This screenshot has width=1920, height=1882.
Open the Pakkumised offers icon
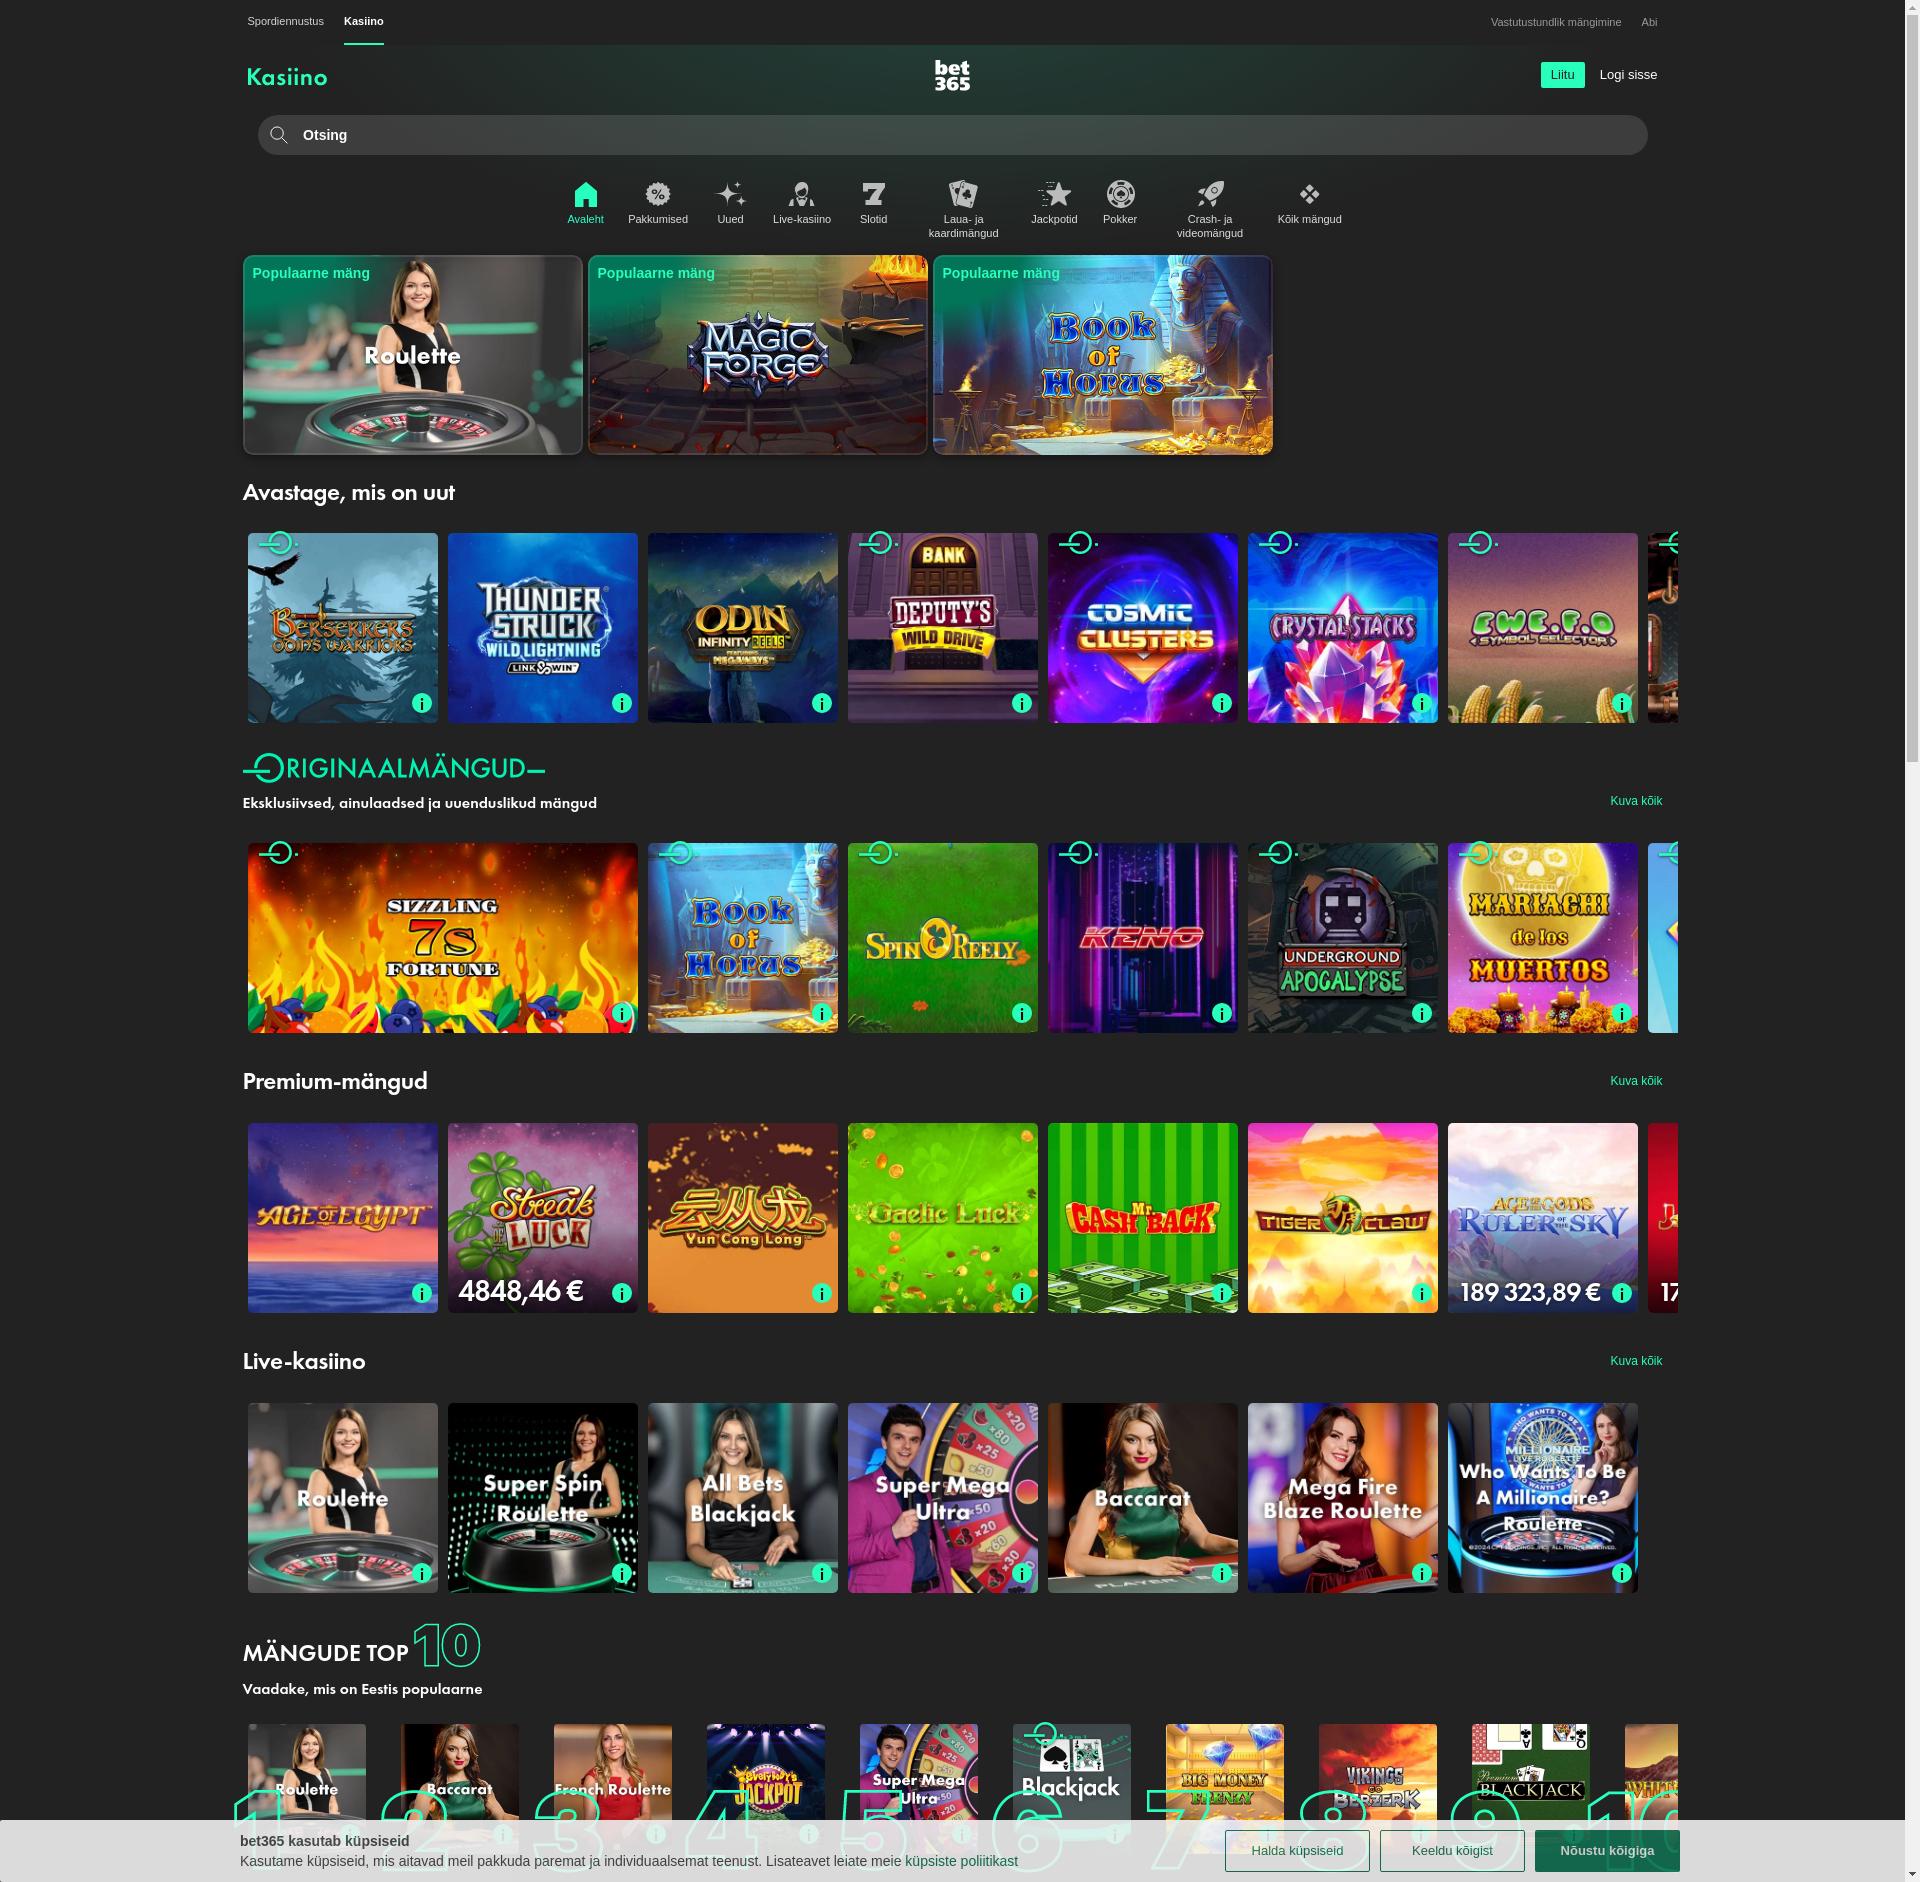point(658,193)
